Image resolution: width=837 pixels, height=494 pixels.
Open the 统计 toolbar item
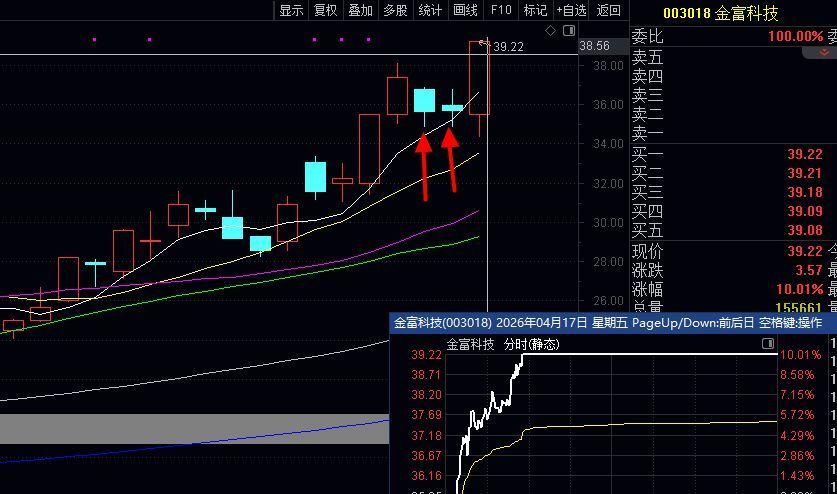(x=430, y=10)
